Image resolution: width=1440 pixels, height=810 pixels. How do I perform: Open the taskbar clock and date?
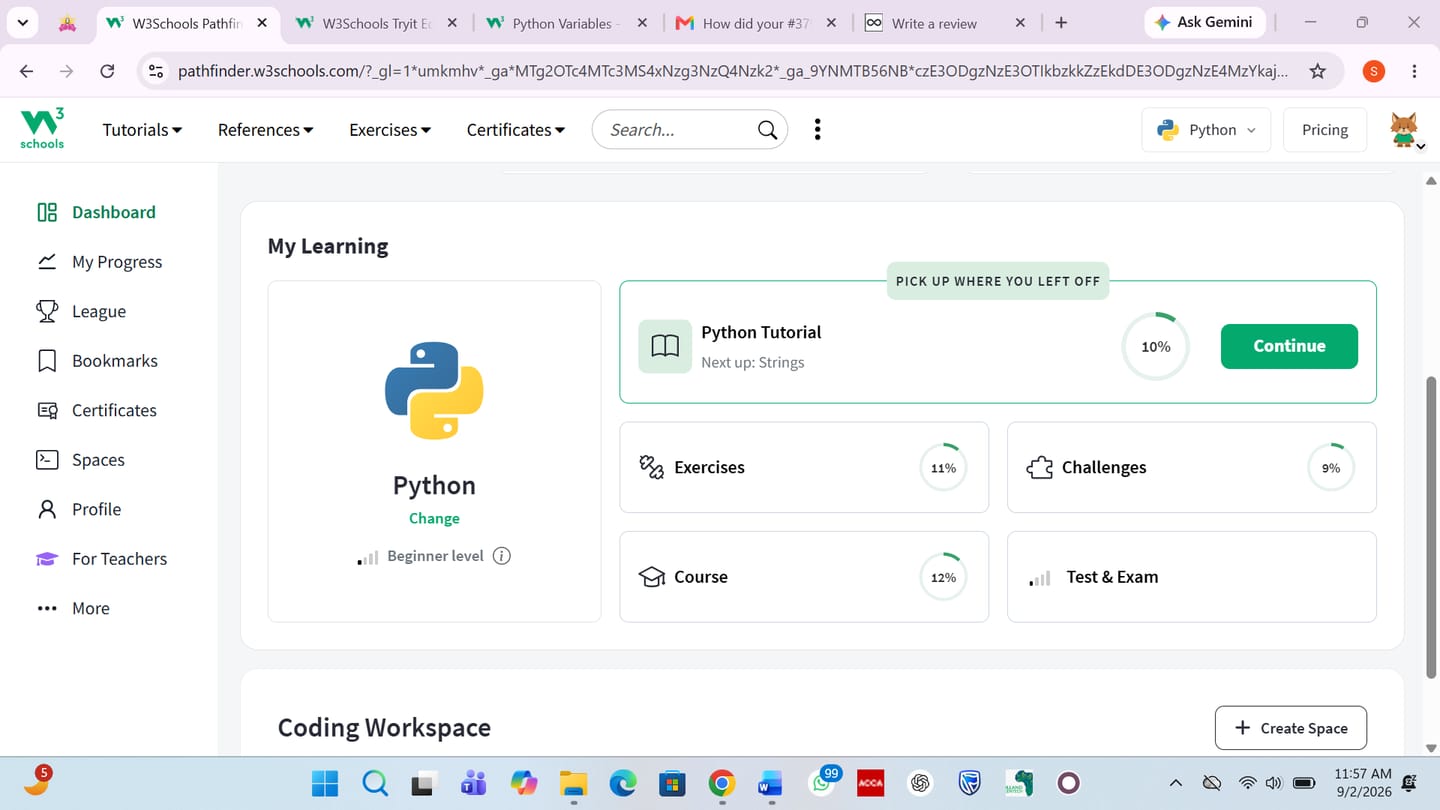click(1363, 783)
